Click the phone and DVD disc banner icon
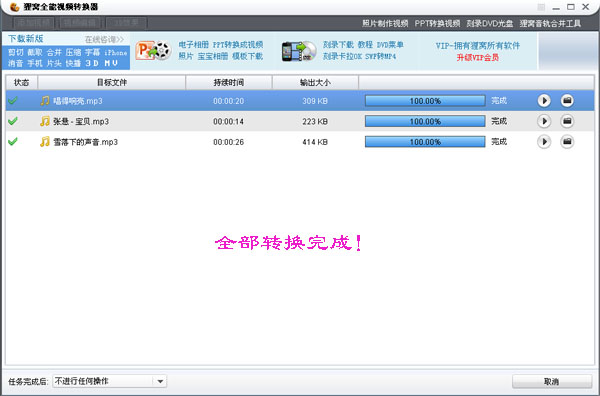The image size is (600, 396). coord(299,51)
